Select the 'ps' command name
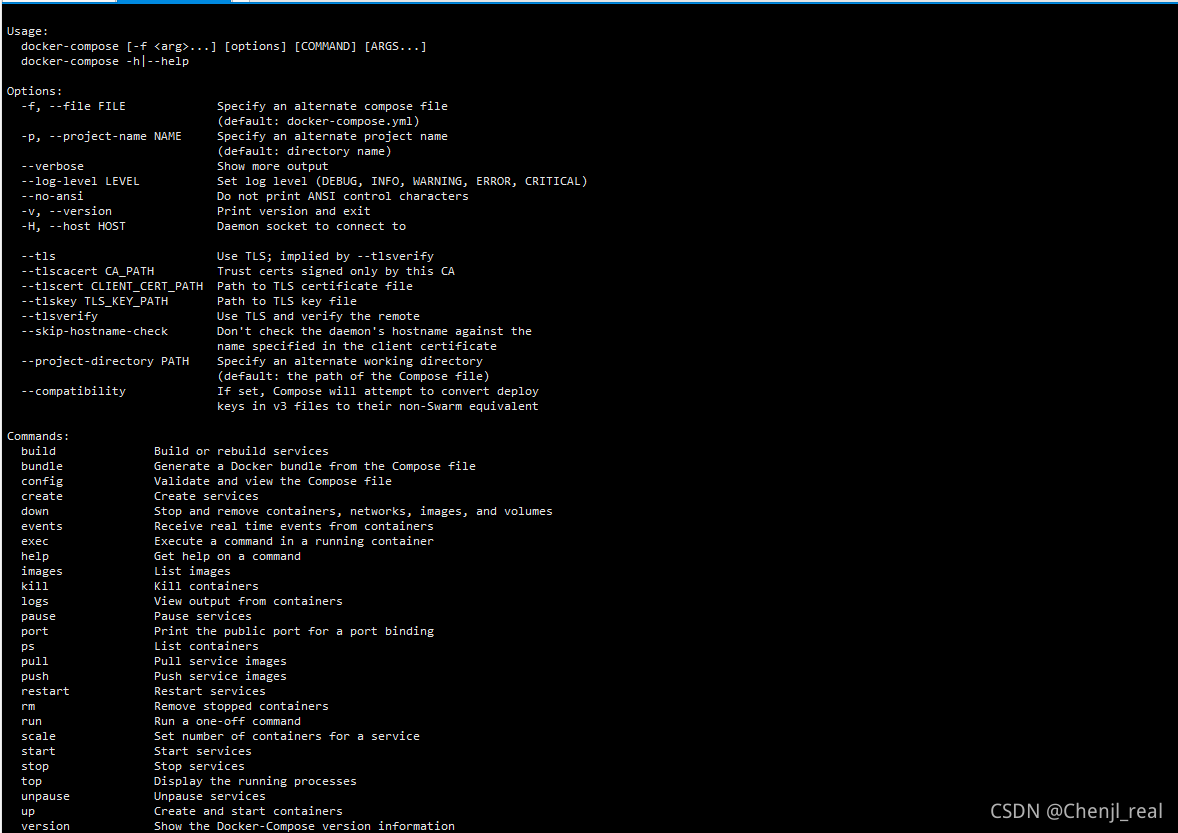This screenshot has width=1178, height=833. click(x=28, y=647)
